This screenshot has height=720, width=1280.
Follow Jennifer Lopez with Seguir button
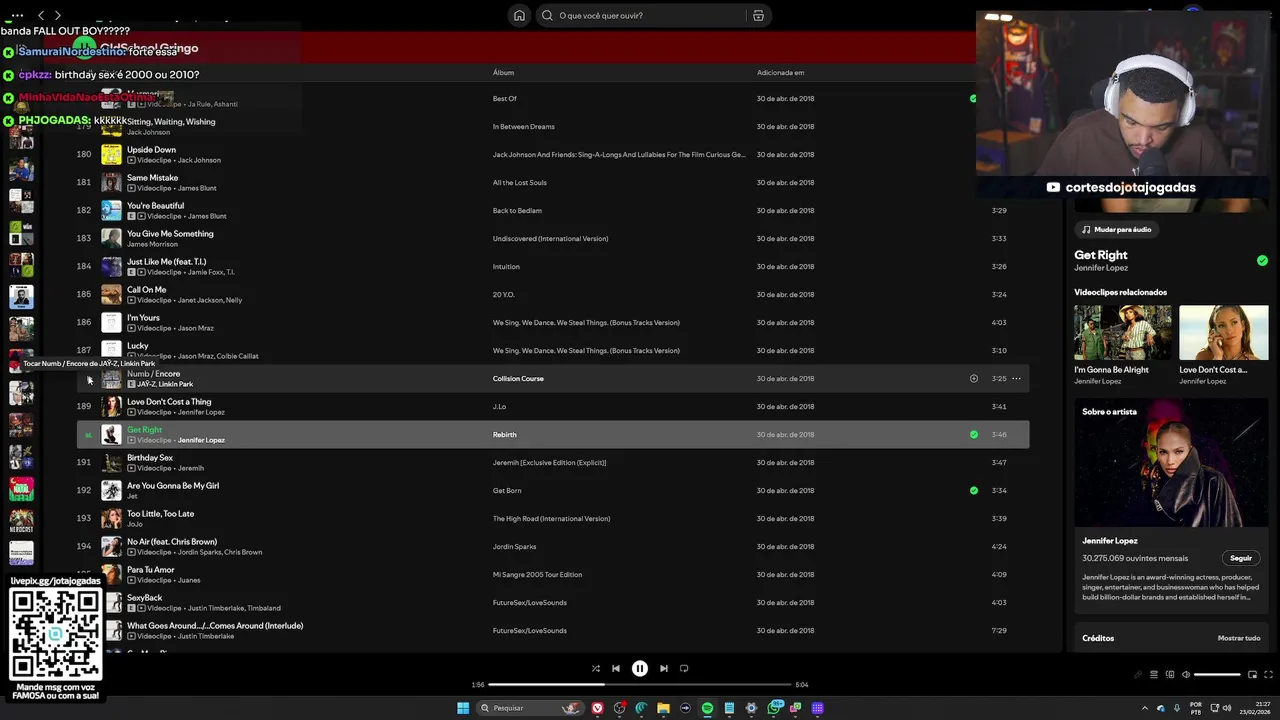point(1241,558)
